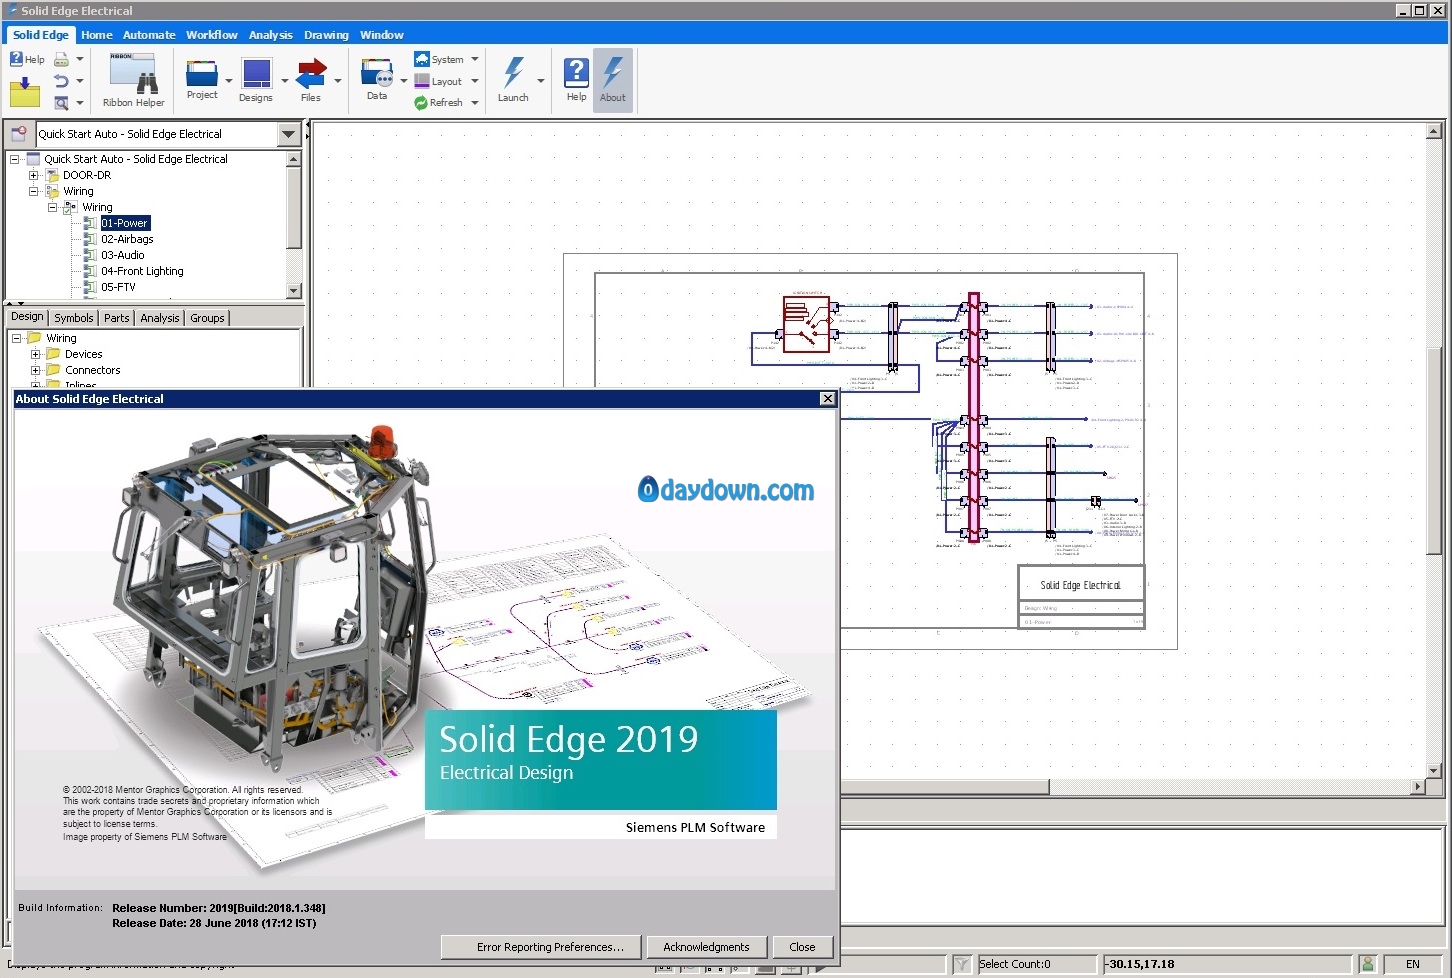Click the Acknowledgments button
The image size is (1452, 978).
click(706, 947)
